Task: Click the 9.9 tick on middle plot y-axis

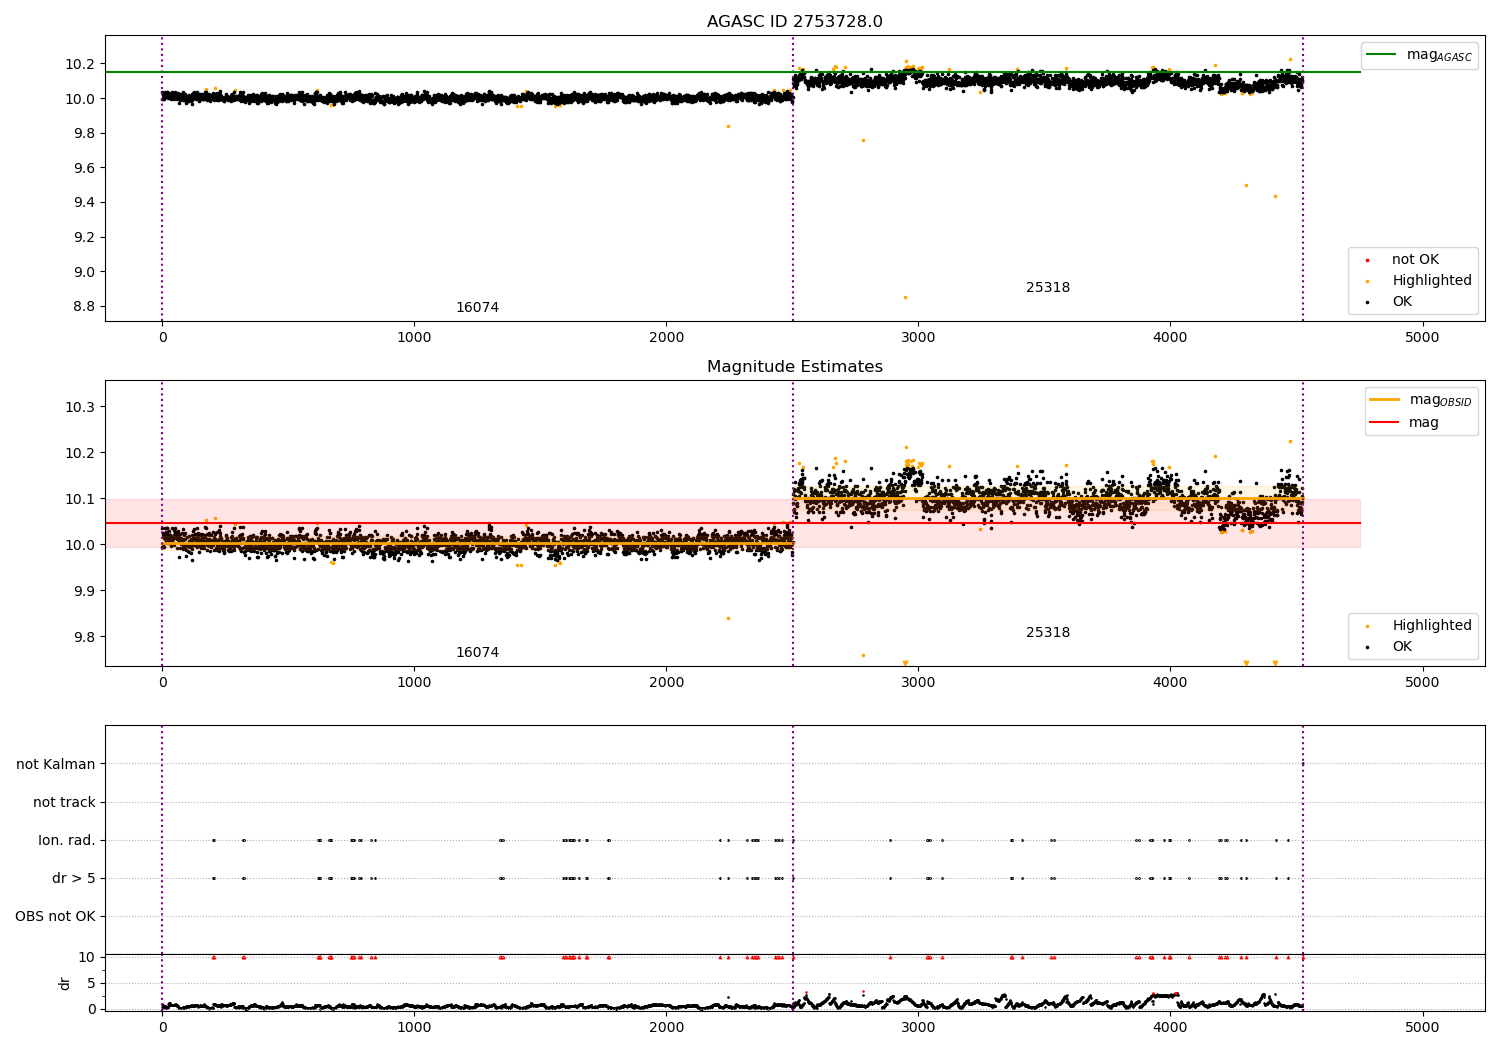Action: [x=84, y=591]
